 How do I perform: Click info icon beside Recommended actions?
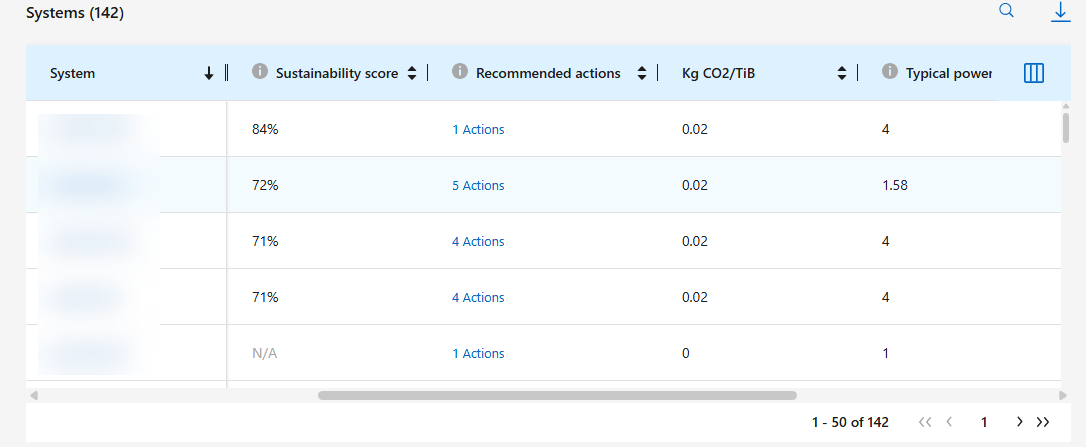tap(460, 72)
